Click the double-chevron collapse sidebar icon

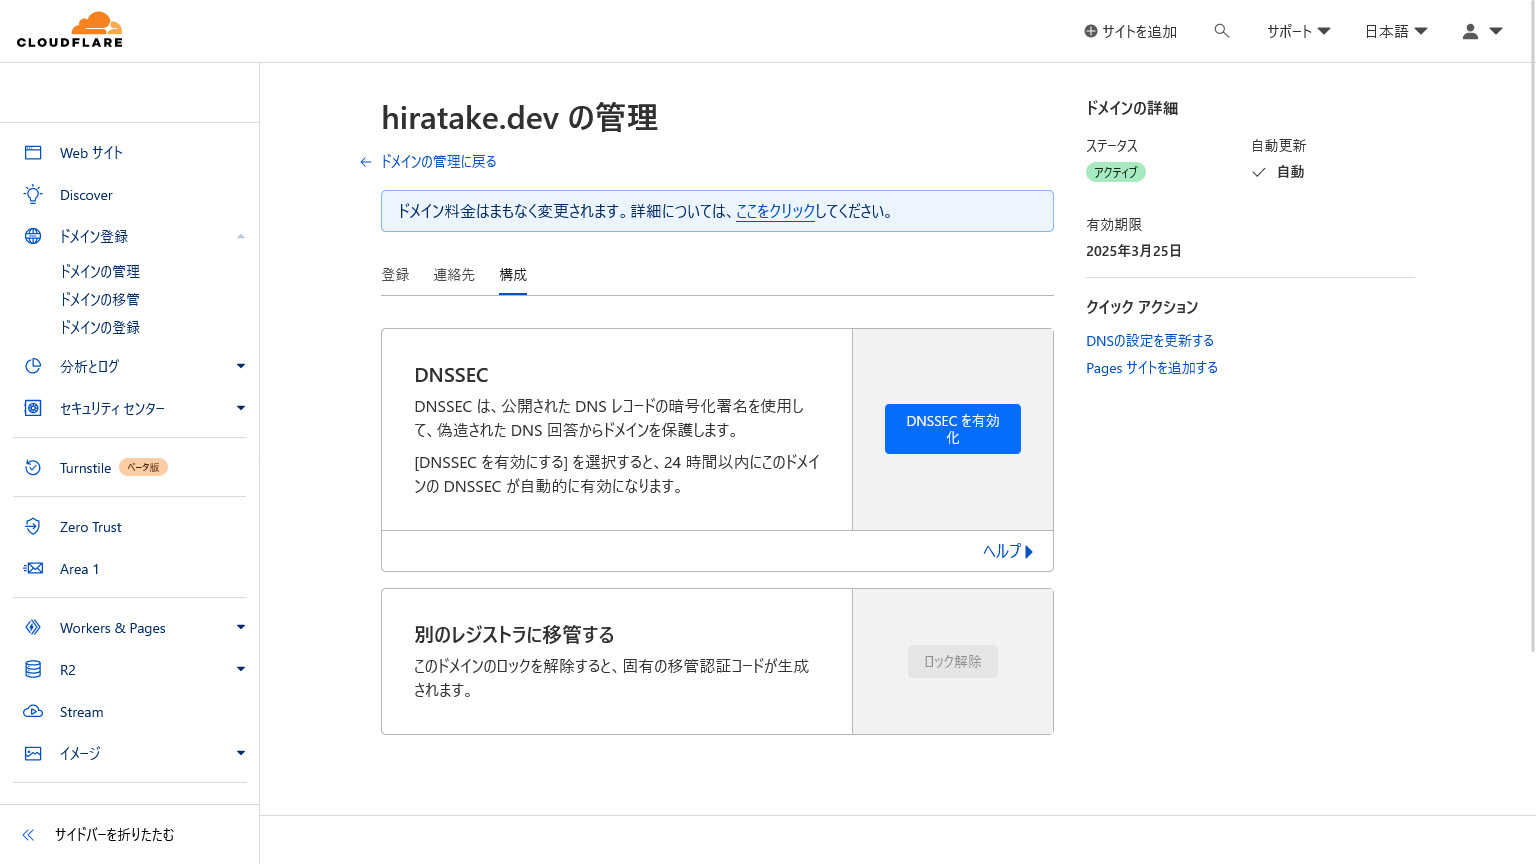pos(28,834)
